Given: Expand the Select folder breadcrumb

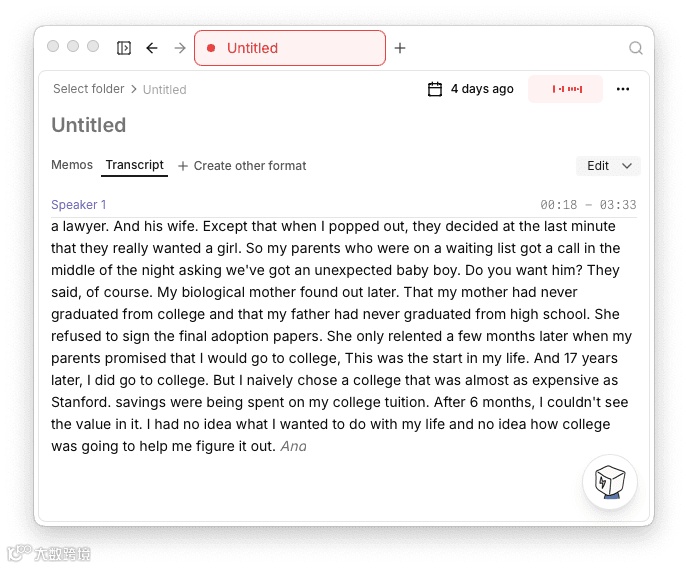Looking at the screenshot, I should (88, 89).
